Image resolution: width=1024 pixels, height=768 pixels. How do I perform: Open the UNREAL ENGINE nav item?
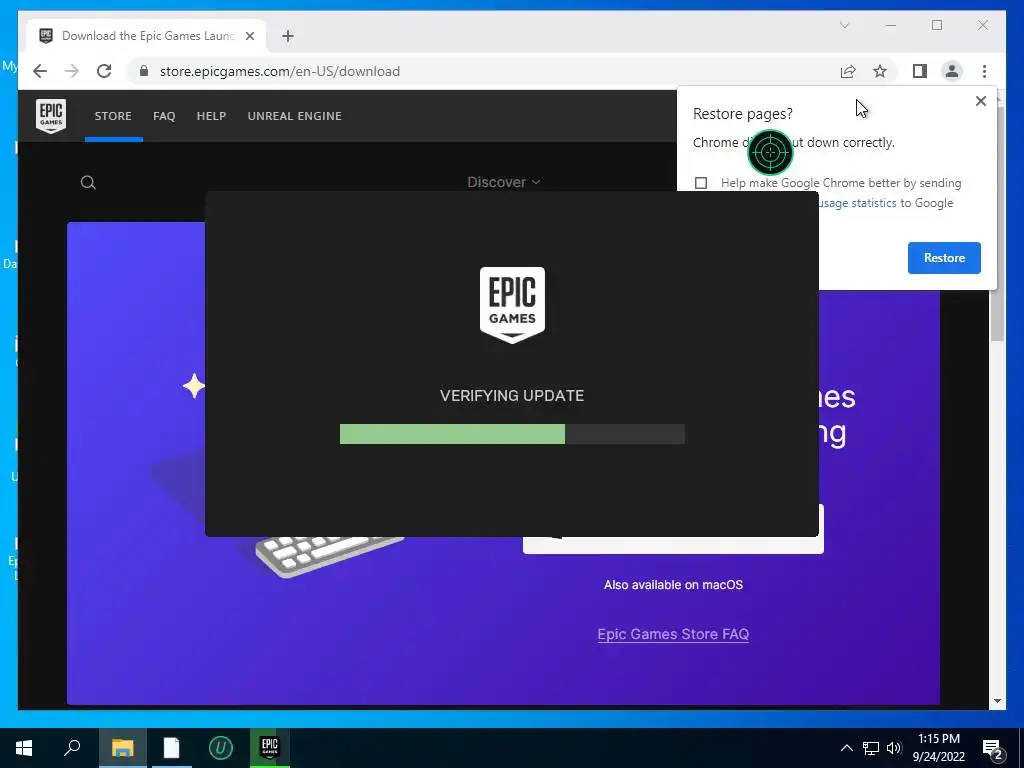tap(295, 116)
